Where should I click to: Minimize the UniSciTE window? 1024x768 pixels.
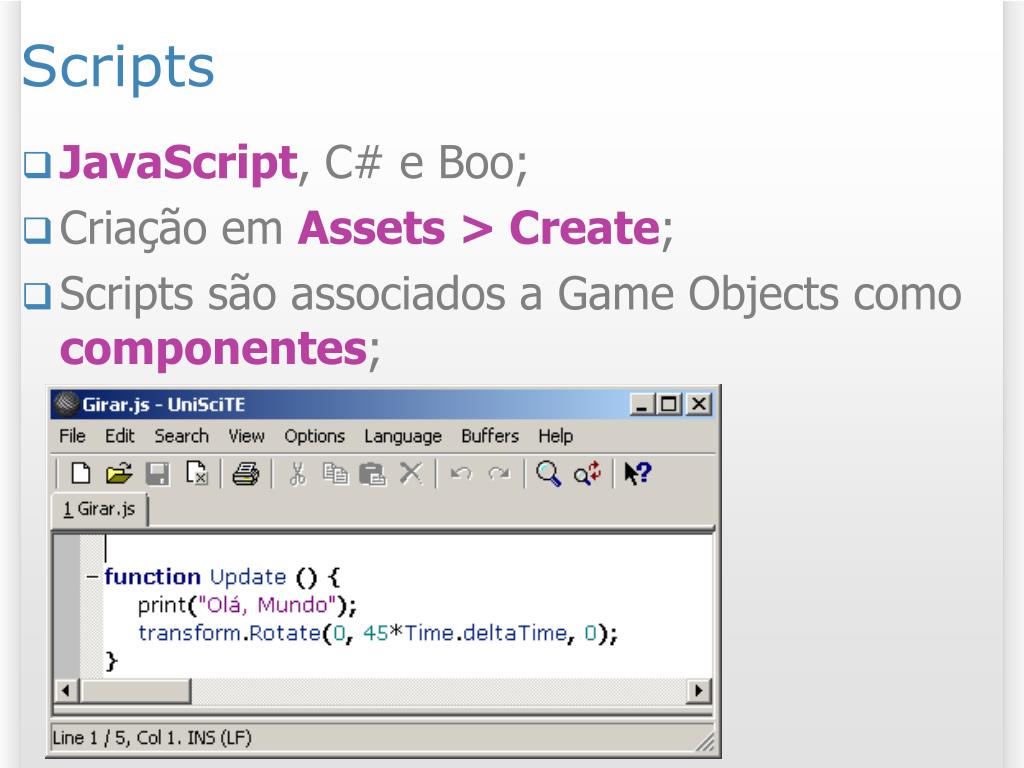(x=643, y=404)
